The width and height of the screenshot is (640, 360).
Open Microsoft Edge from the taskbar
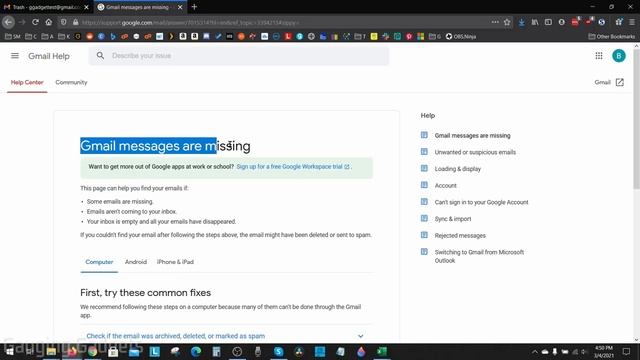point(196,351)
